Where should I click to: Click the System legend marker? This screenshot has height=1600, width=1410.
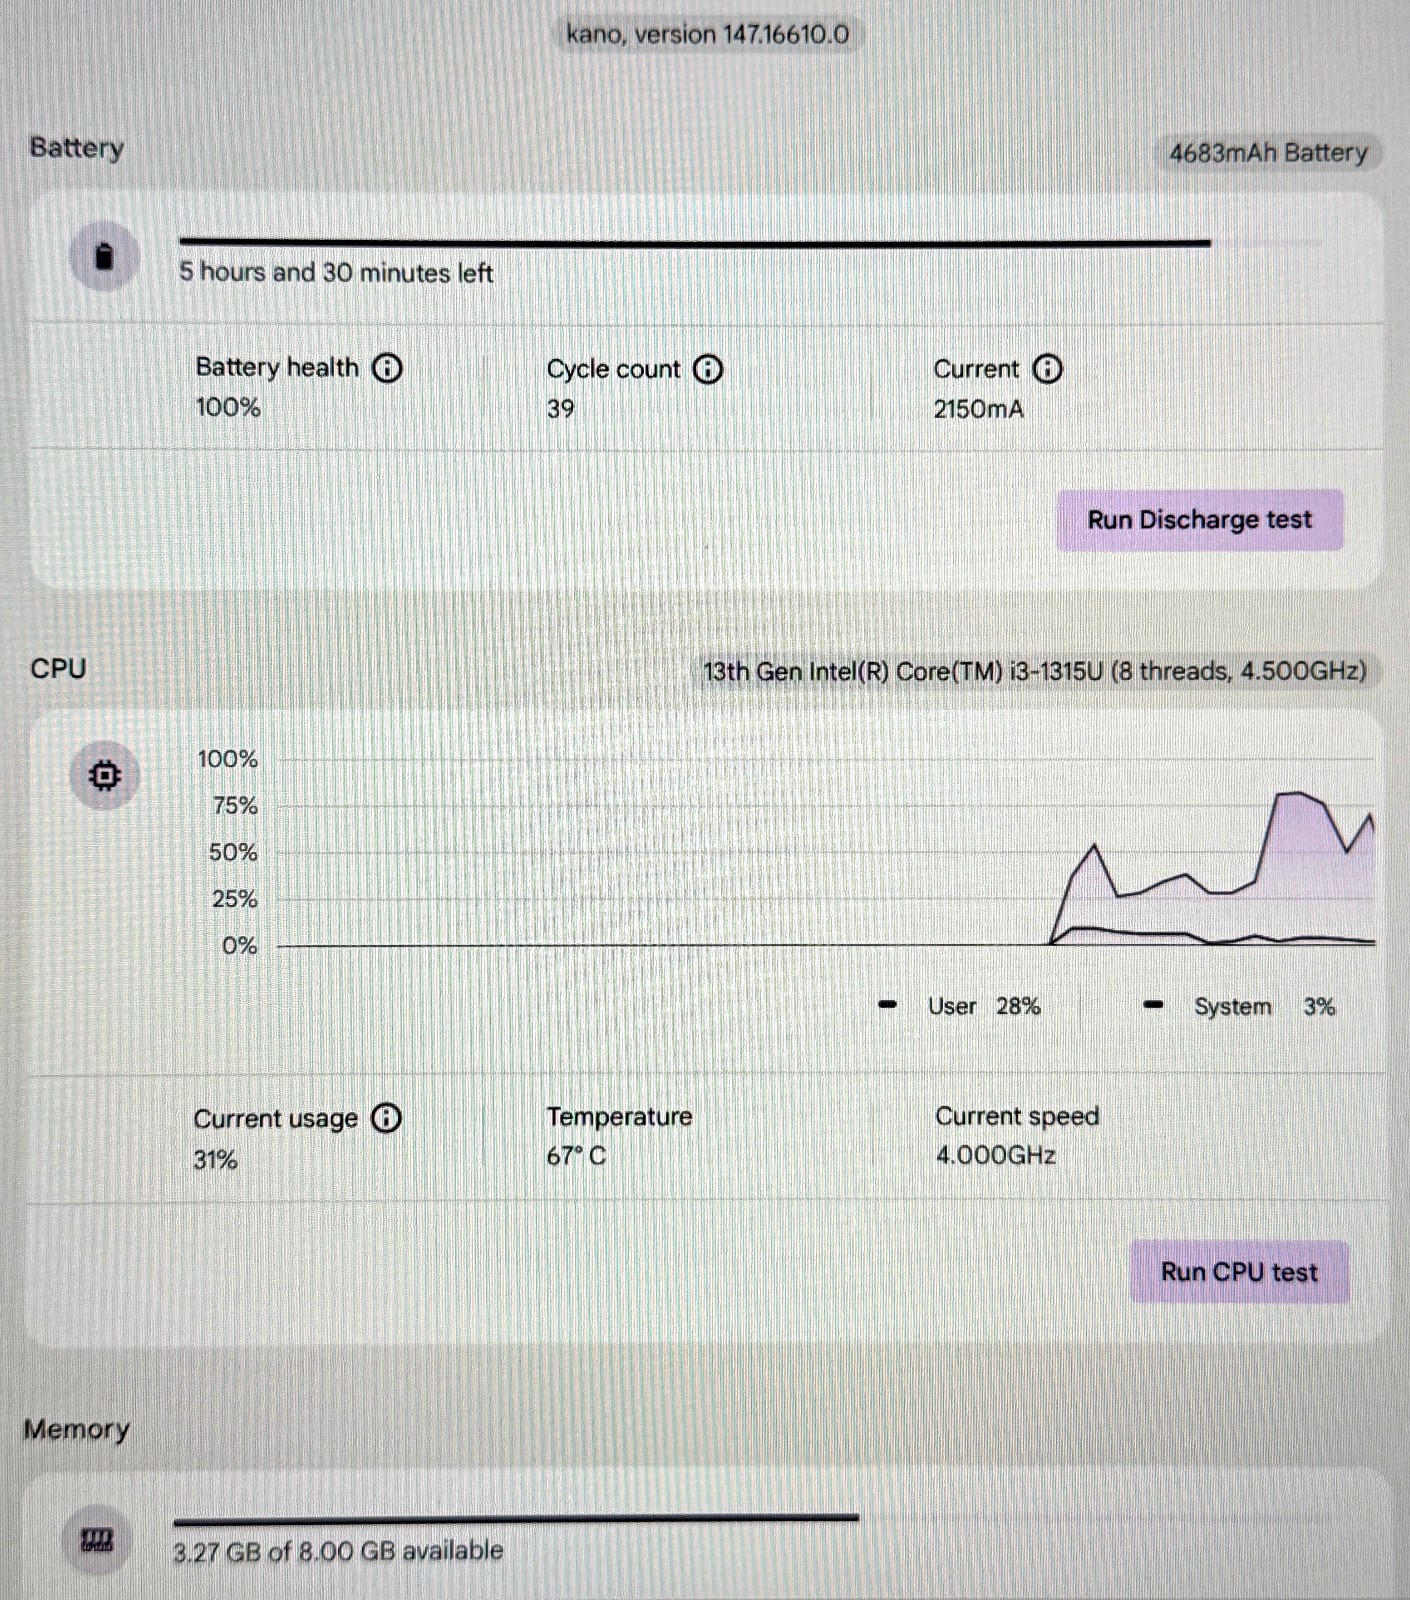click(x=1153, y=1004)
